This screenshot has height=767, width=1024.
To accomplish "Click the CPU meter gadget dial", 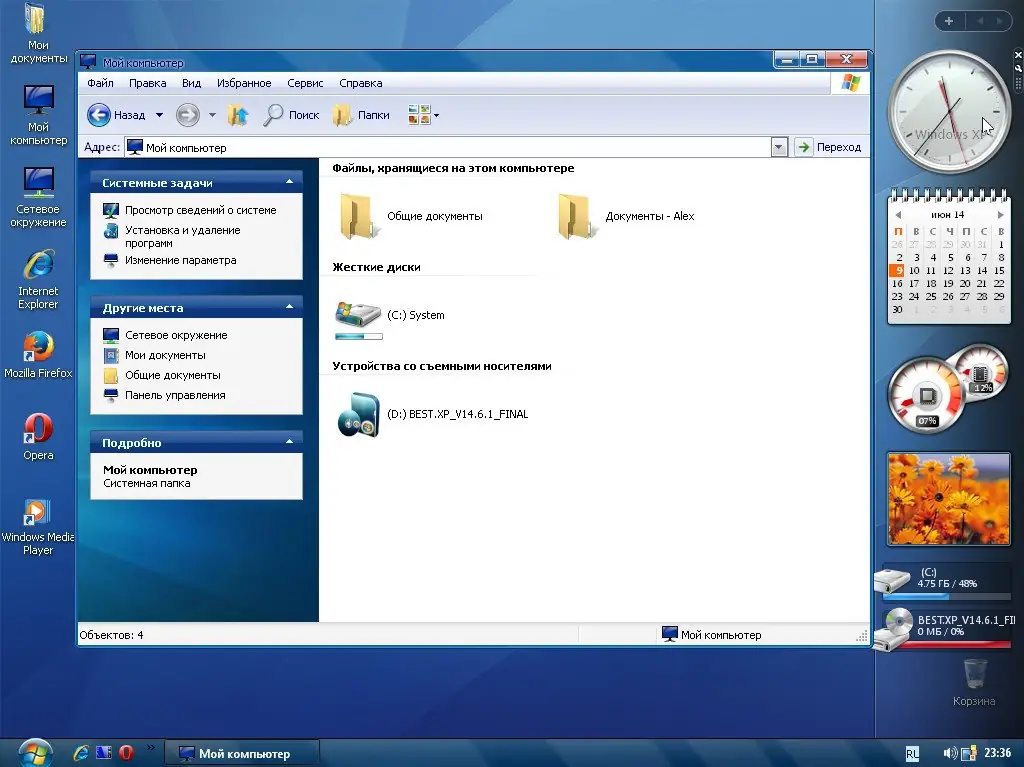I will coord(925,395).
